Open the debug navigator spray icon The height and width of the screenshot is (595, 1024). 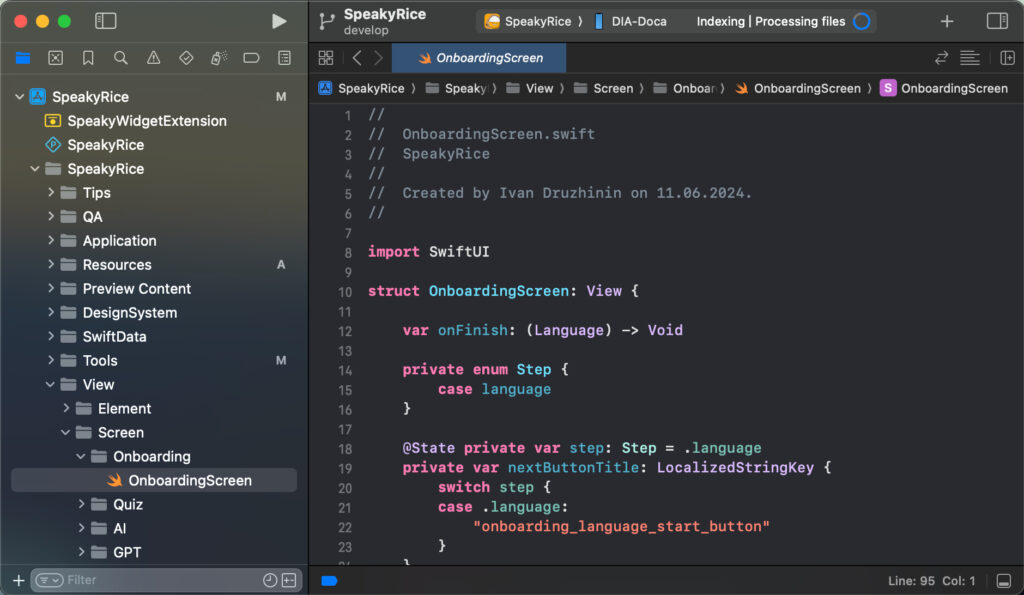(x=219, y=58)
